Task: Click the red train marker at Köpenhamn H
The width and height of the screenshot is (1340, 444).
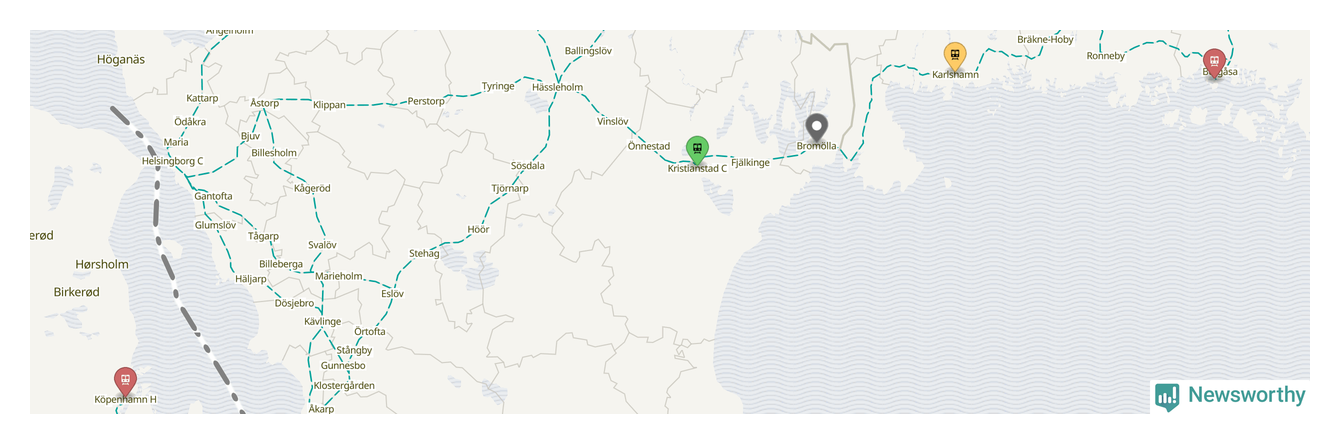Action: click(125, 382)
